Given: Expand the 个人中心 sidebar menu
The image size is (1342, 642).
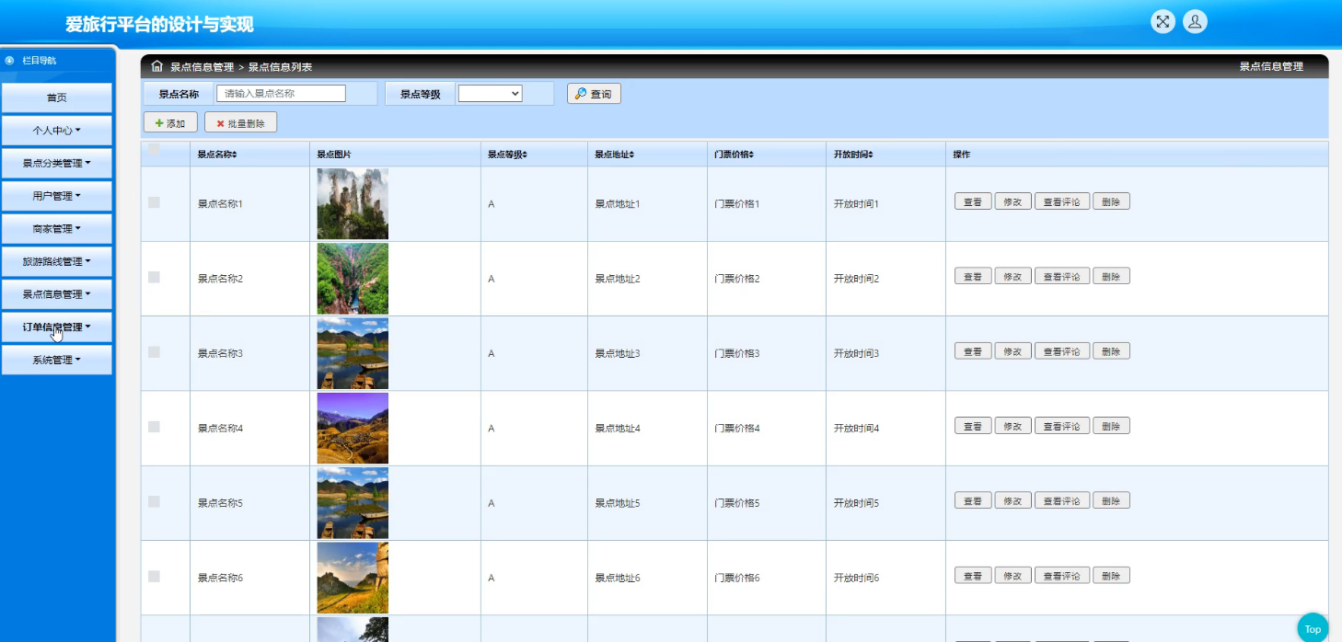Looking at the screenshot, I should tap(57, 130).
